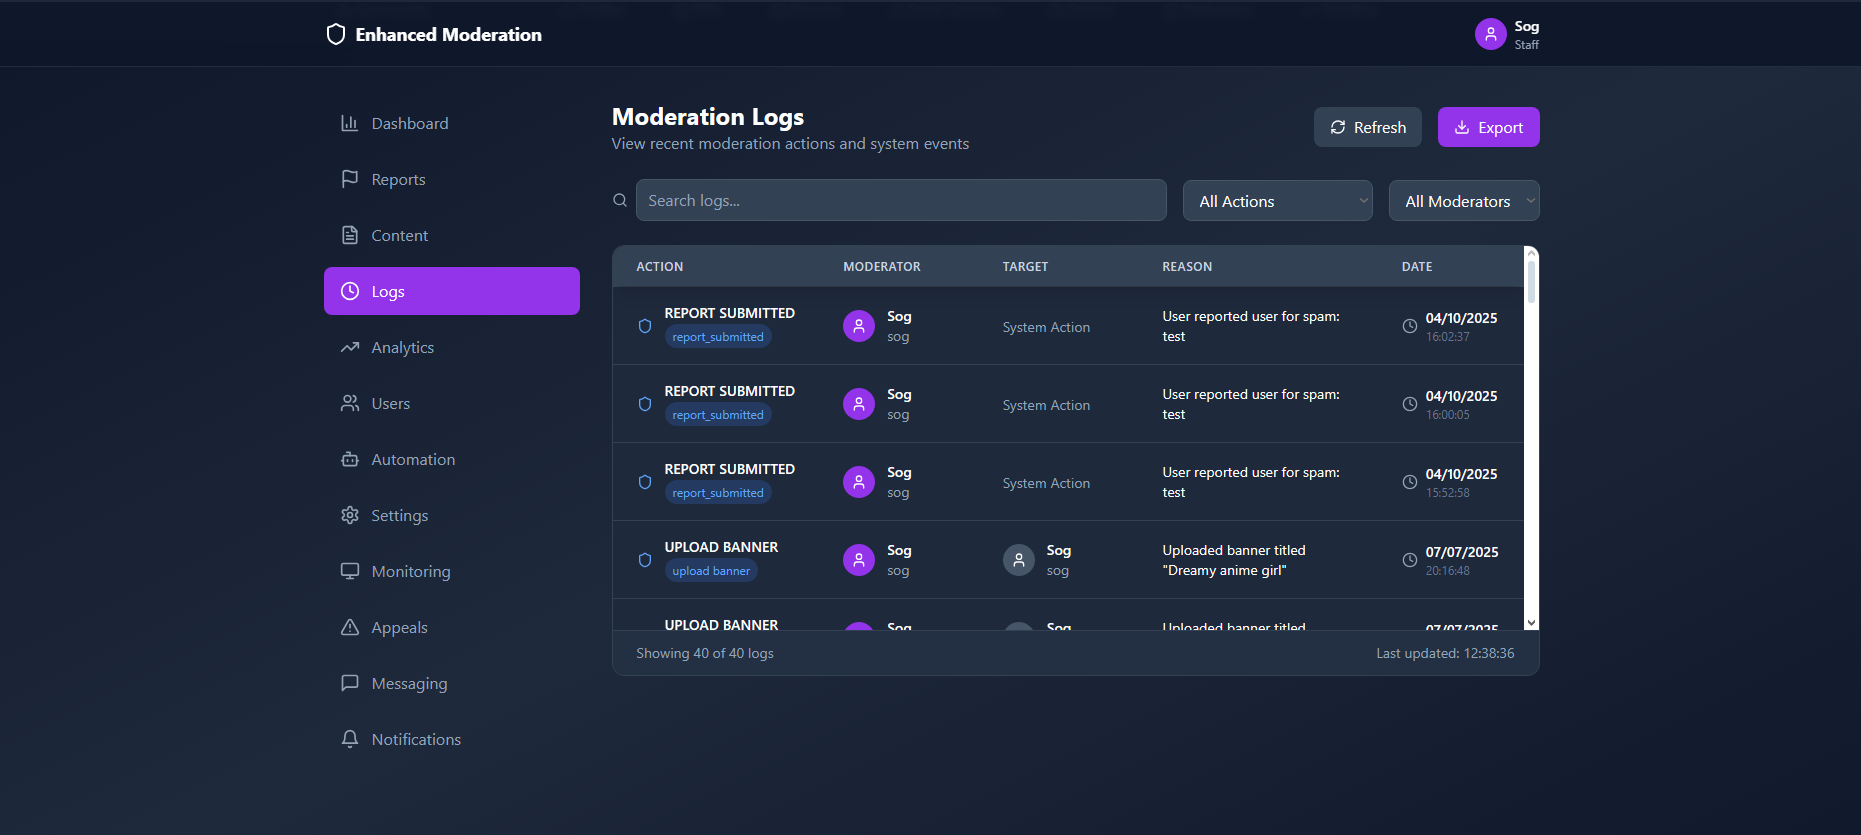The image size is (1861, 835).
Task: Click the Notifications bell icon
Action: coord(350,739)
